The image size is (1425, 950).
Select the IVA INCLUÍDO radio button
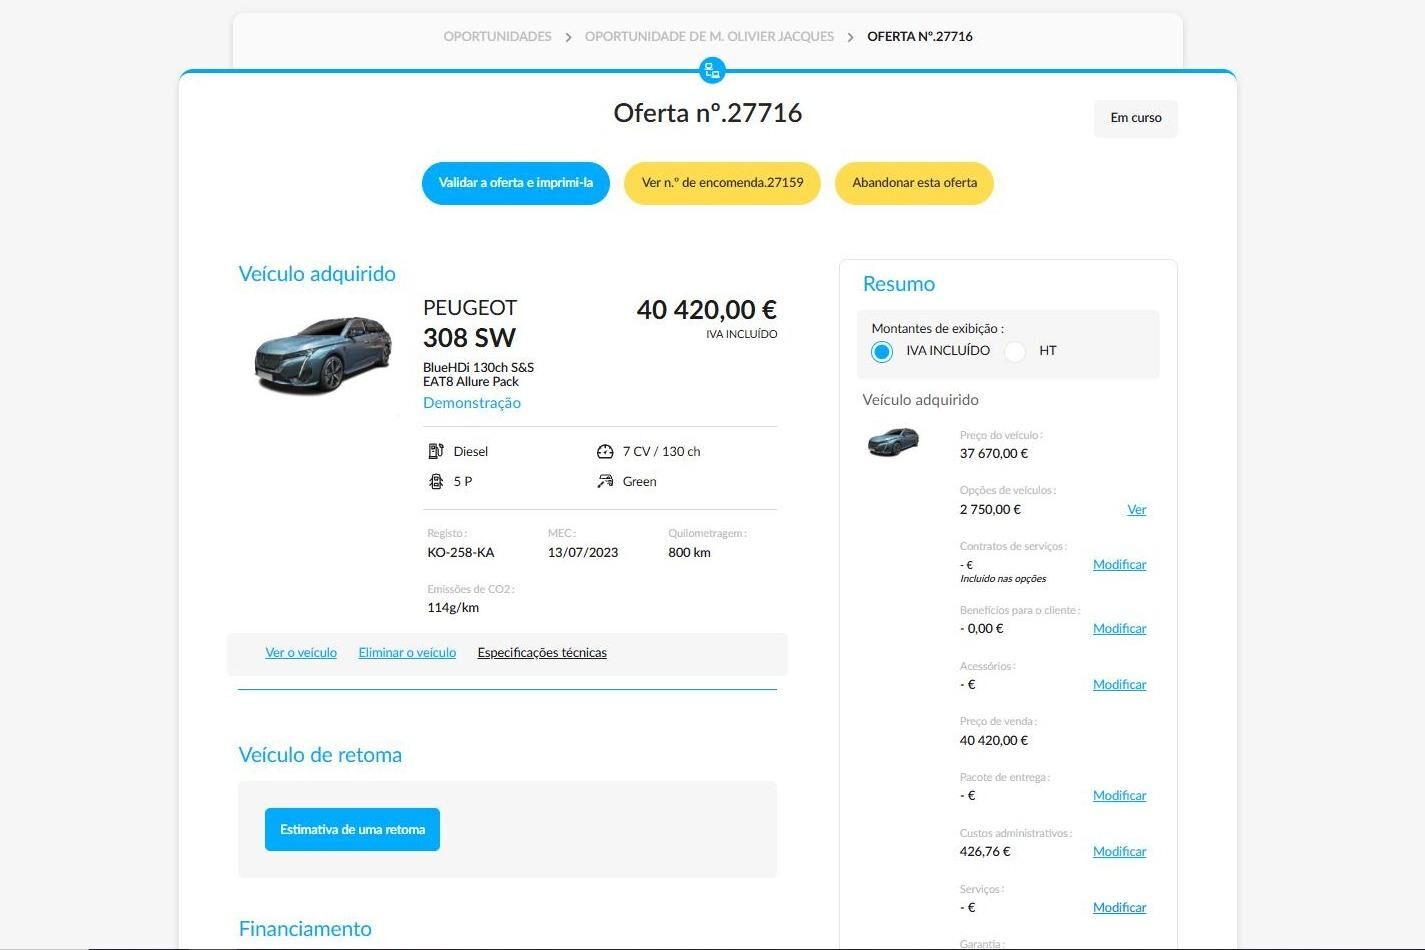[x=881, y=351]
